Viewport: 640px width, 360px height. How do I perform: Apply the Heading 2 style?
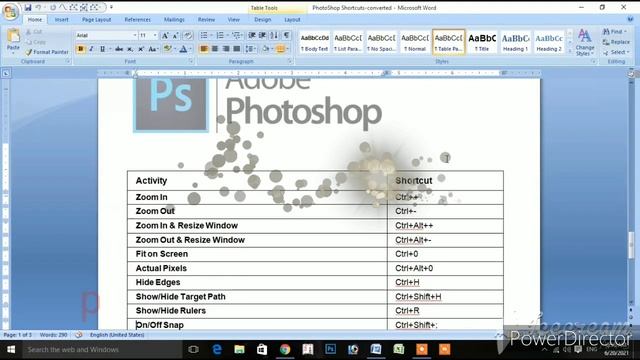click(549, 42)
